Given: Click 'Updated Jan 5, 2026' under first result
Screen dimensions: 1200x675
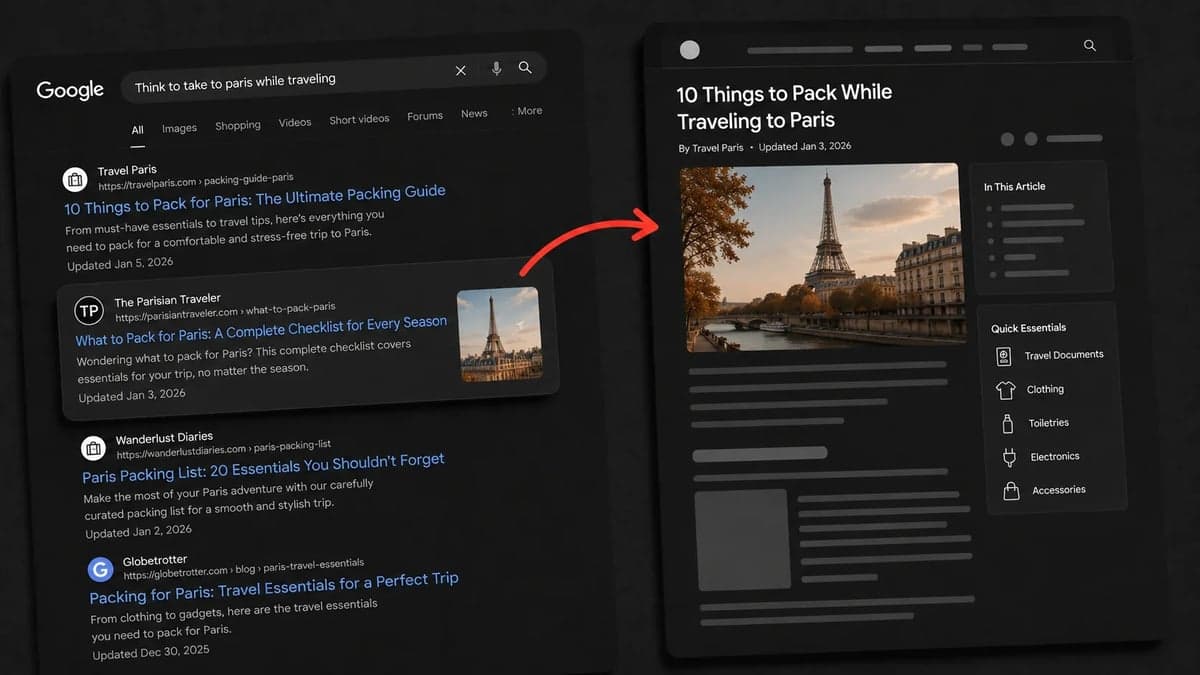Looking at the screenshot, I should pos(120,265).
